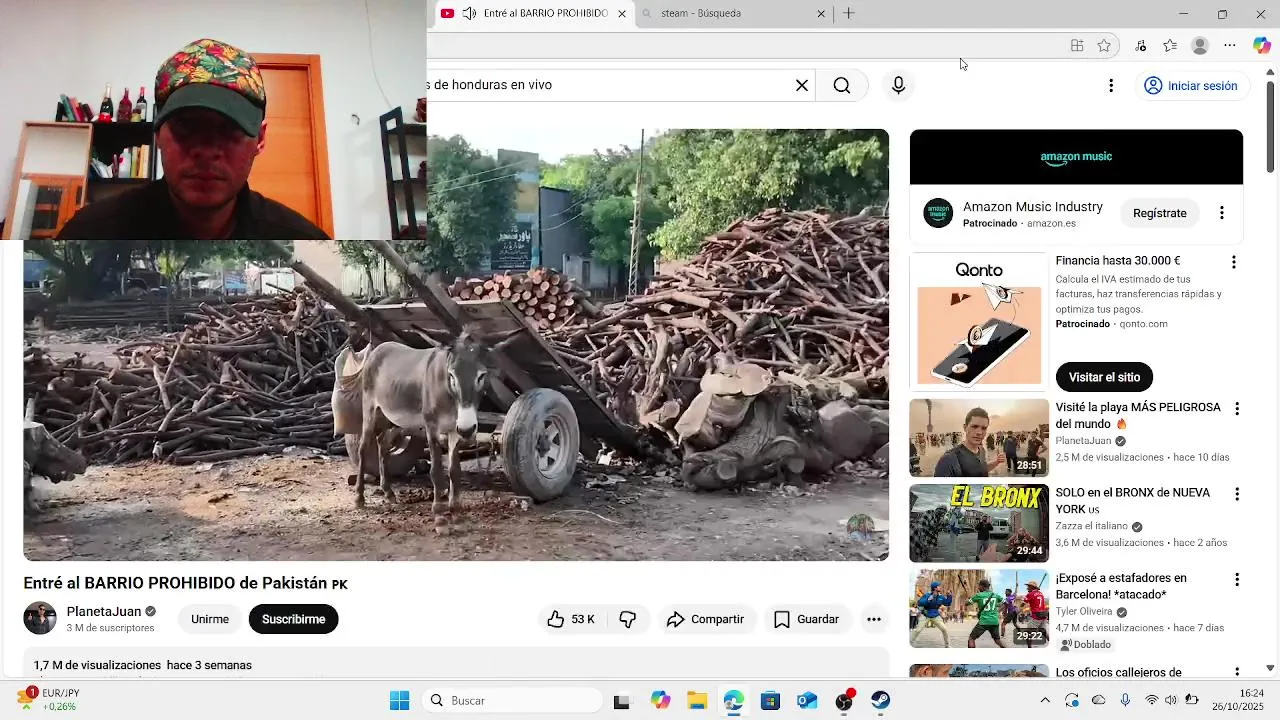Click the Compartir button

tap(706, 619)
